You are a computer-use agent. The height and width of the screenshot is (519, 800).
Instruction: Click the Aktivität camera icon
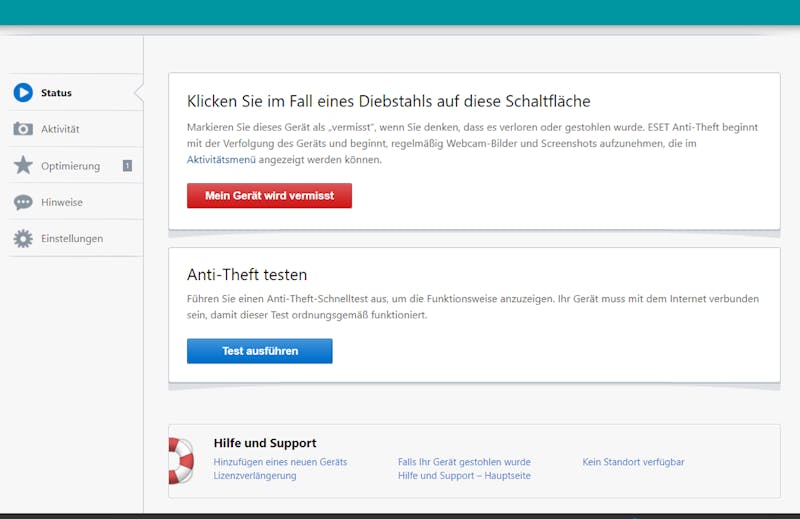coord(23,129)
